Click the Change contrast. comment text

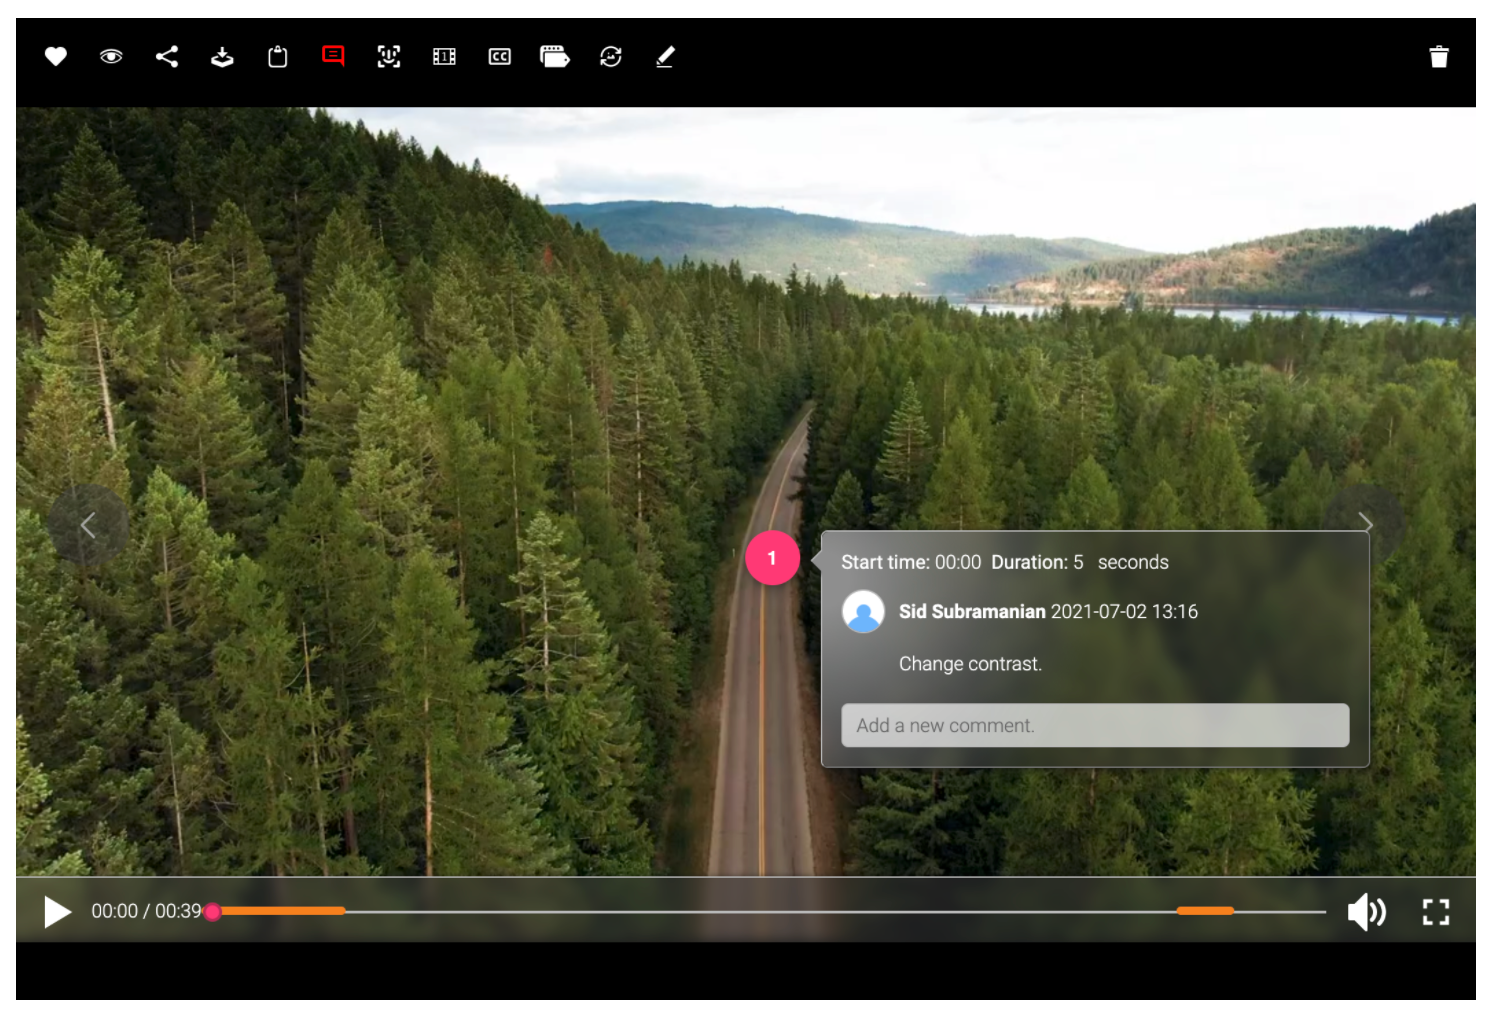(970, 664)
